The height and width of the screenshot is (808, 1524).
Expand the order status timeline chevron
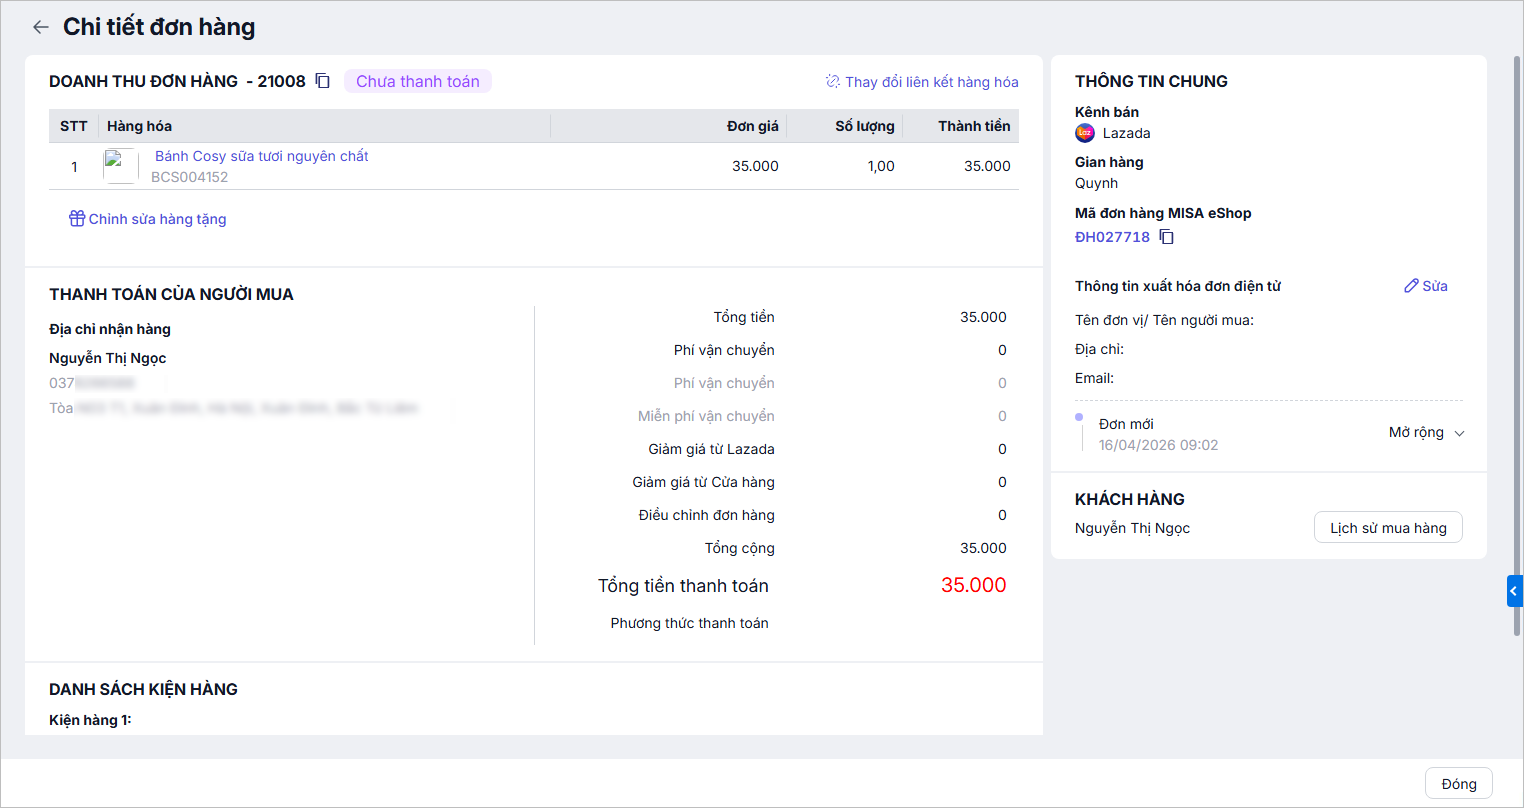coord(1459,433)
